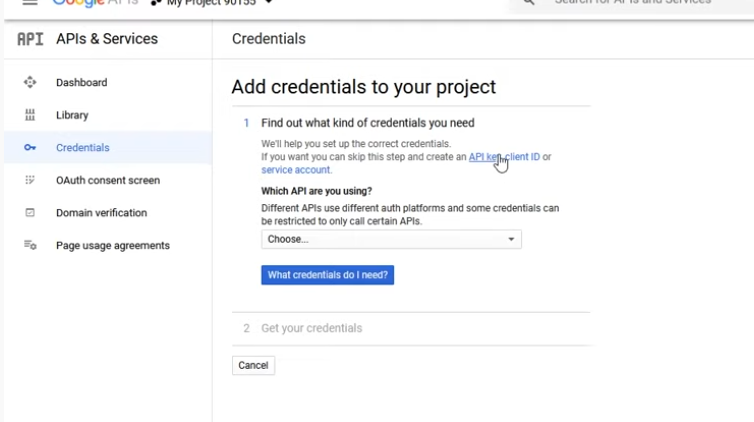Click the API logo beside APIs & Services
The height and width of the screenshot is (422, 754).
click(x=30, y=39)
